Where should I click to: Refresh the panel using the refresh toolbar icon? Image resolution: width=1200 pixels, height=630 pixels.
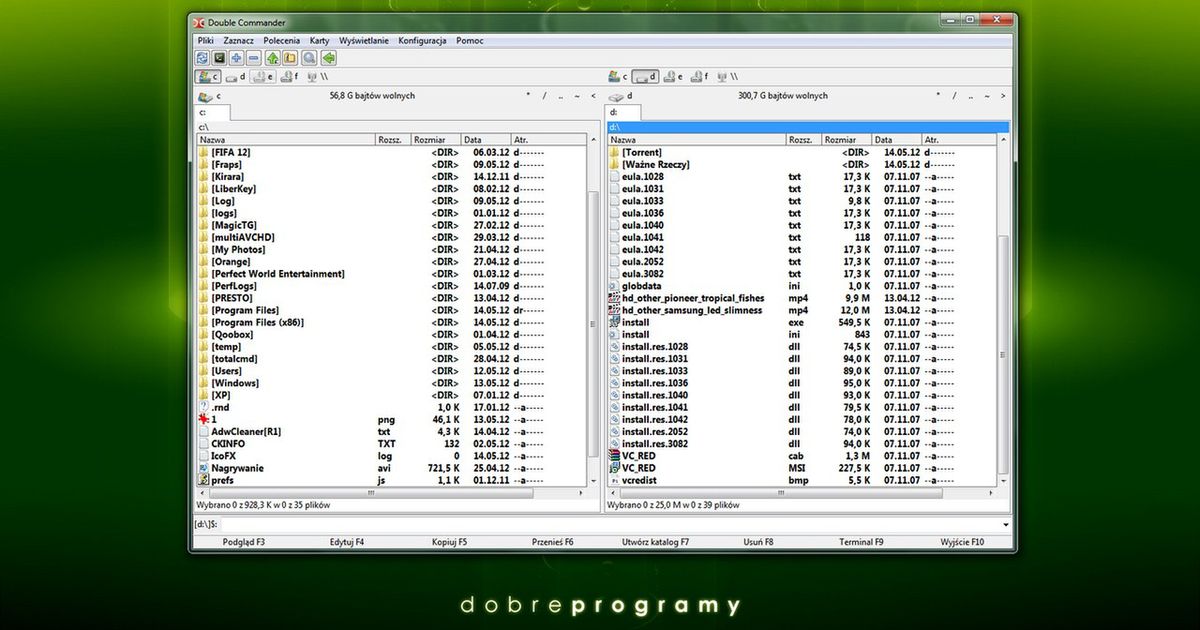202,58
